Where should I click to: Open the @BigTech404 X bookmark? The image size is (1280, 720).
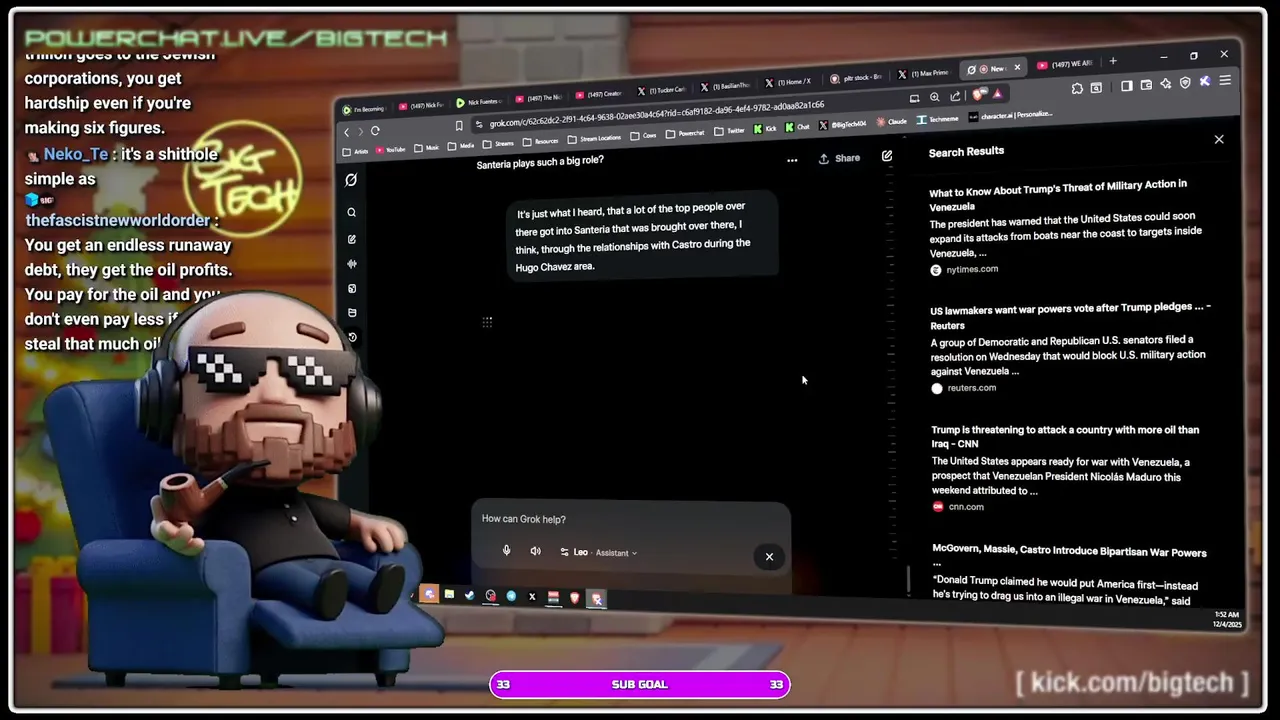click(842, 125)
